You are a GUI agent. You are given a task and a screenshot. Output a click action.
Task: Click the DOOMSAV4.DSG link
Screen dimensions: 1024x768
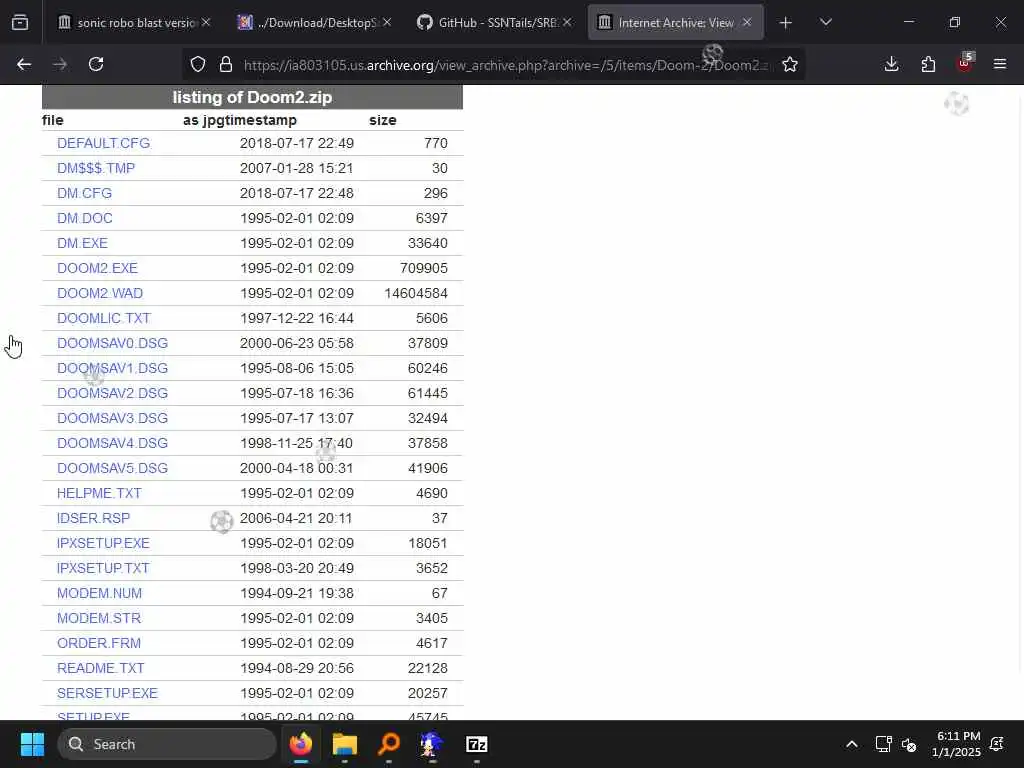pos(112,443)
